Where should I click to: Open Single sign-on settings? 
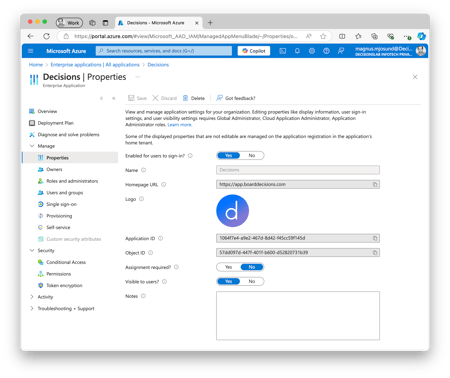pyautogui.click(x=61, y=204)
